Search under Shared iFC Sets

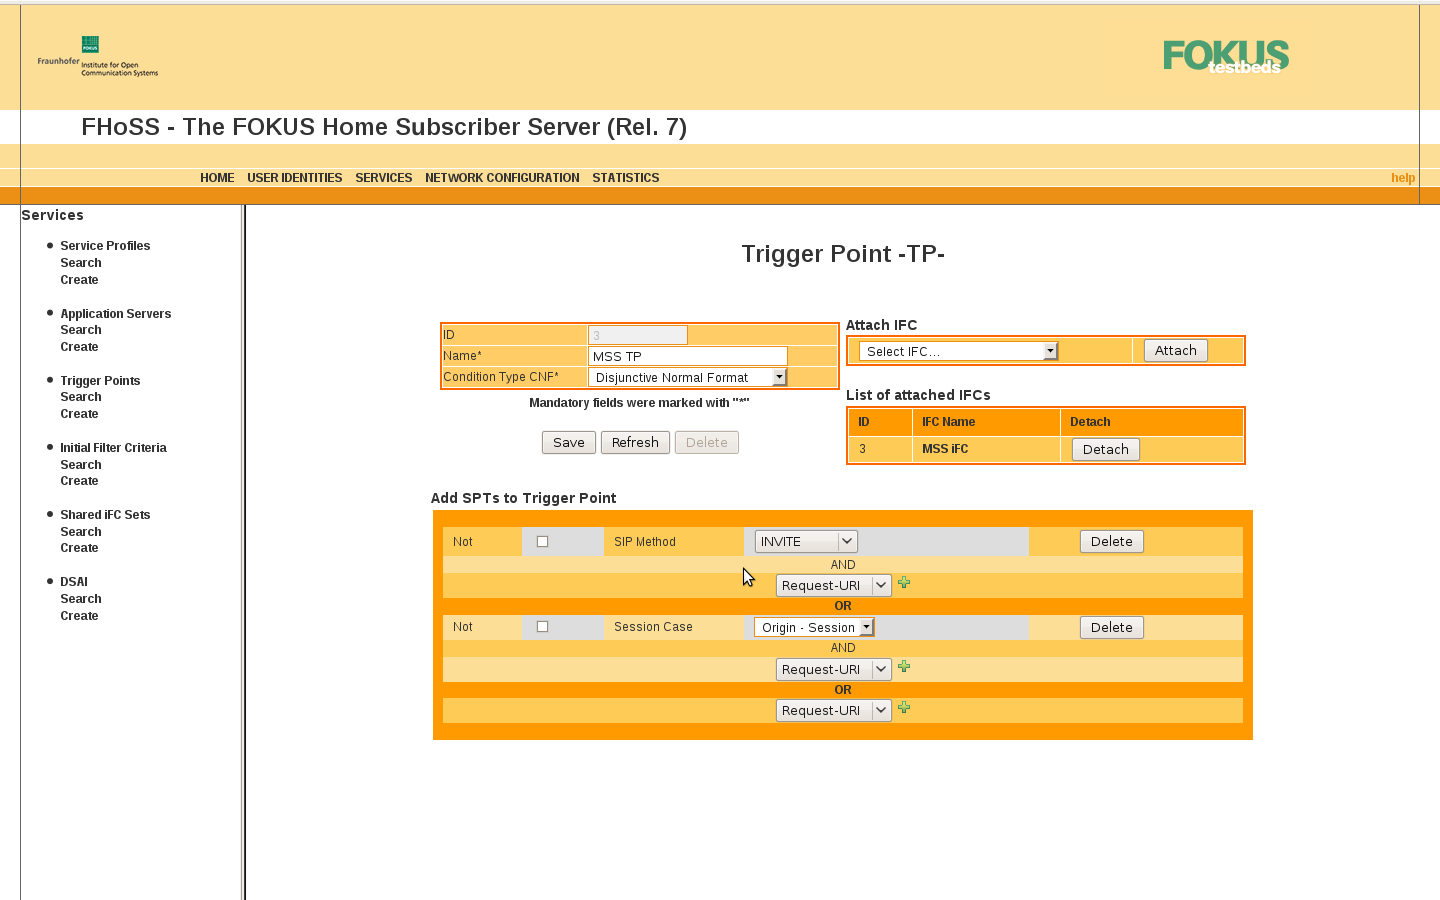81,532
